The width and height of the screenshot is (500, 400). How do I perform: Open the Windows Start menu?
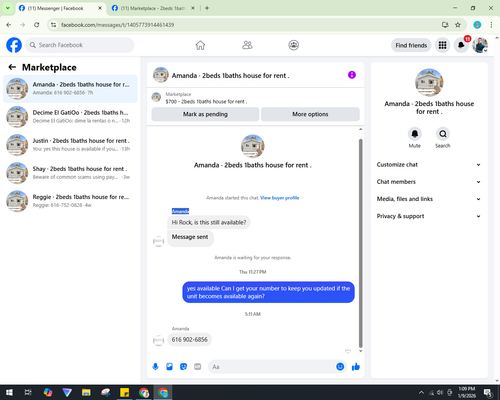[x=9, y=392]
